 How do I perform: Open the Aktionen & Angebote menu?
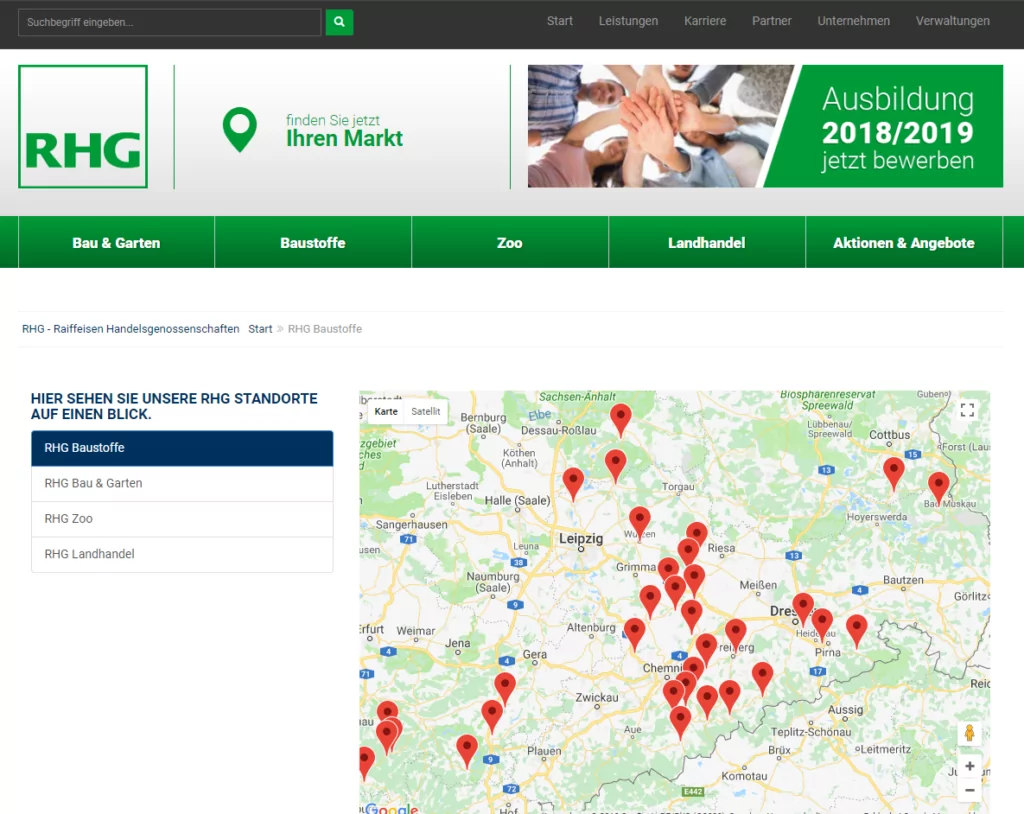(x=904, y=242)
